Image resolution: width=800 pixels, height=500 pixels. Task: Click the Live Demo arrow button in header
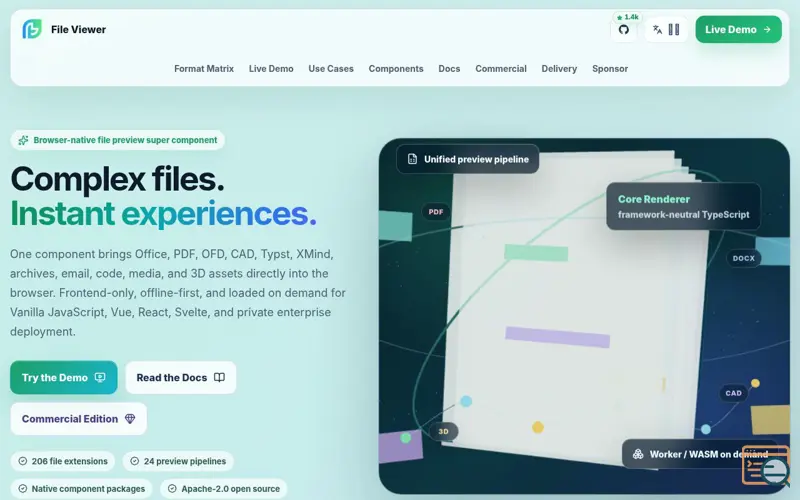(x=738, y=30)
